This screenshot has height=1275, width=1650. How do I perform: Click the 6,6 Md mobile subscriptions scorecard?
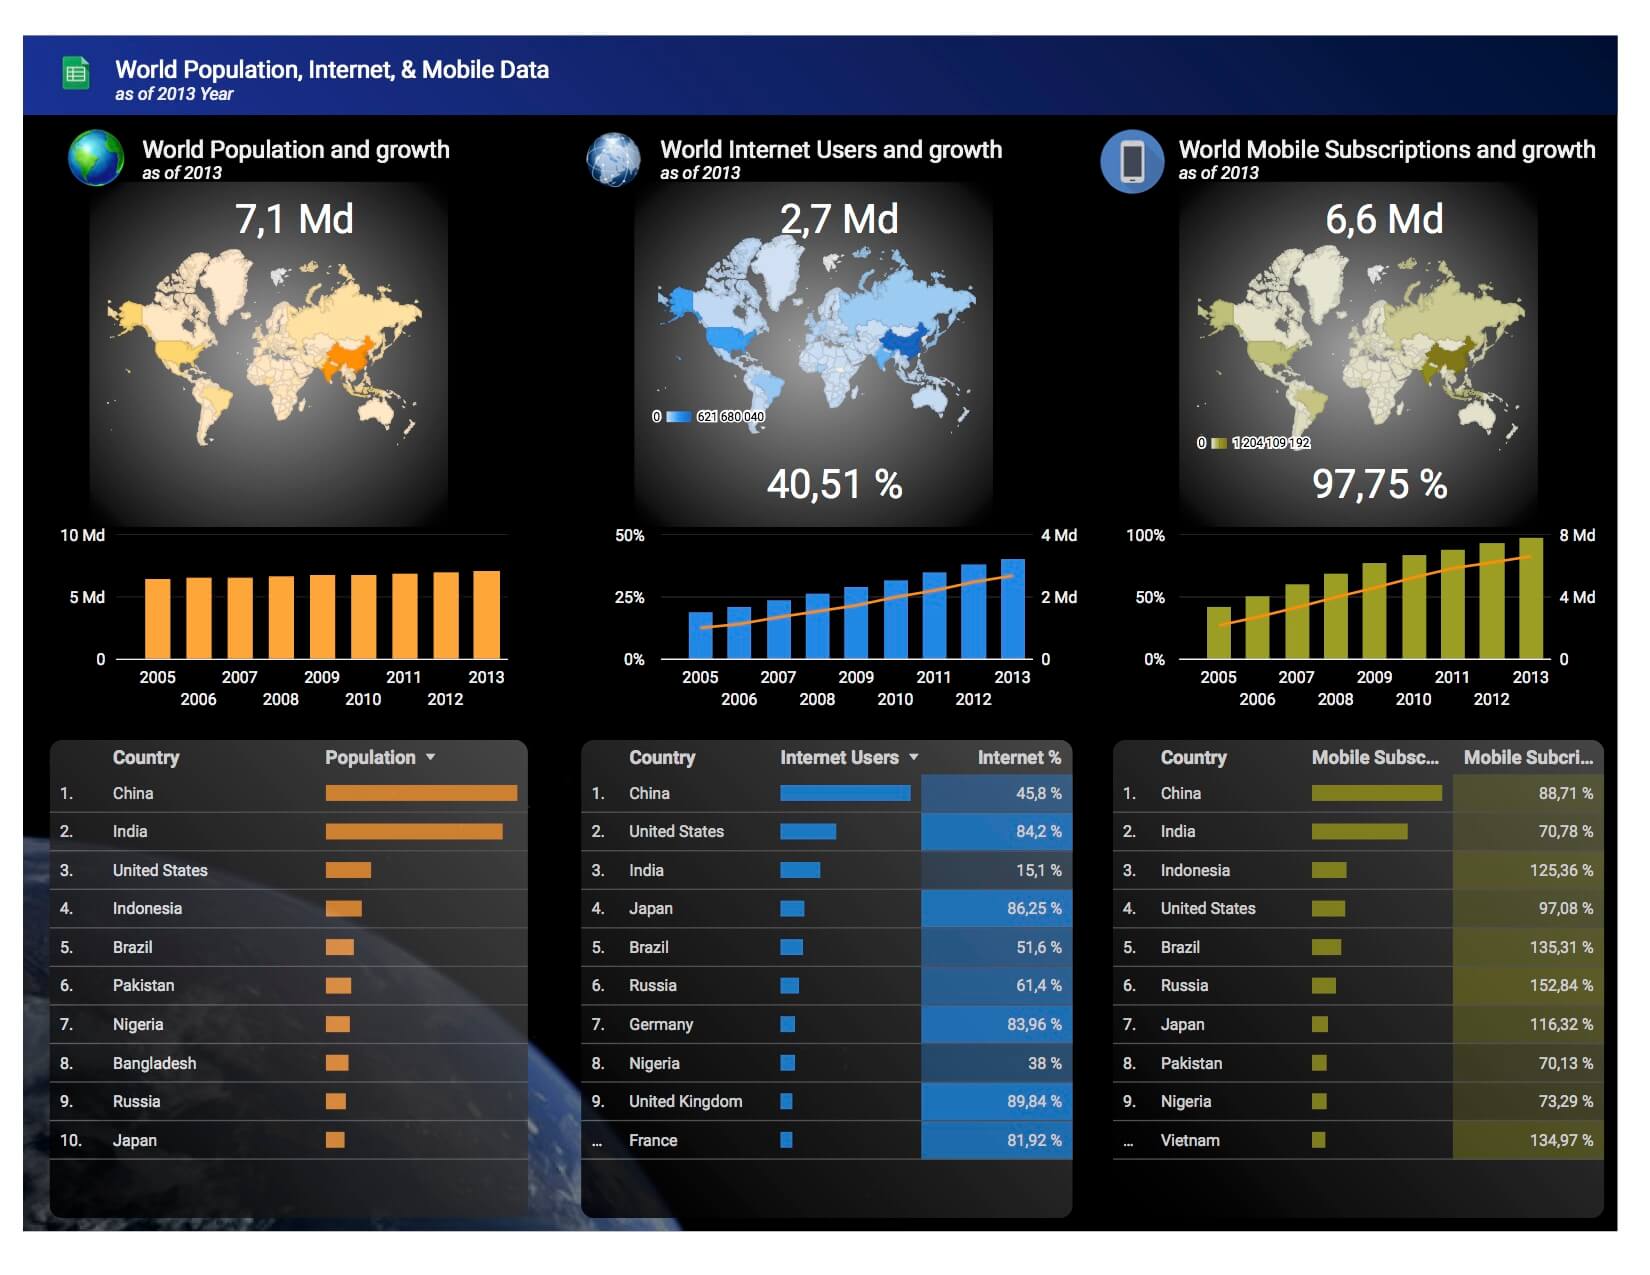pyautogui.click(x=1384, y=219)
